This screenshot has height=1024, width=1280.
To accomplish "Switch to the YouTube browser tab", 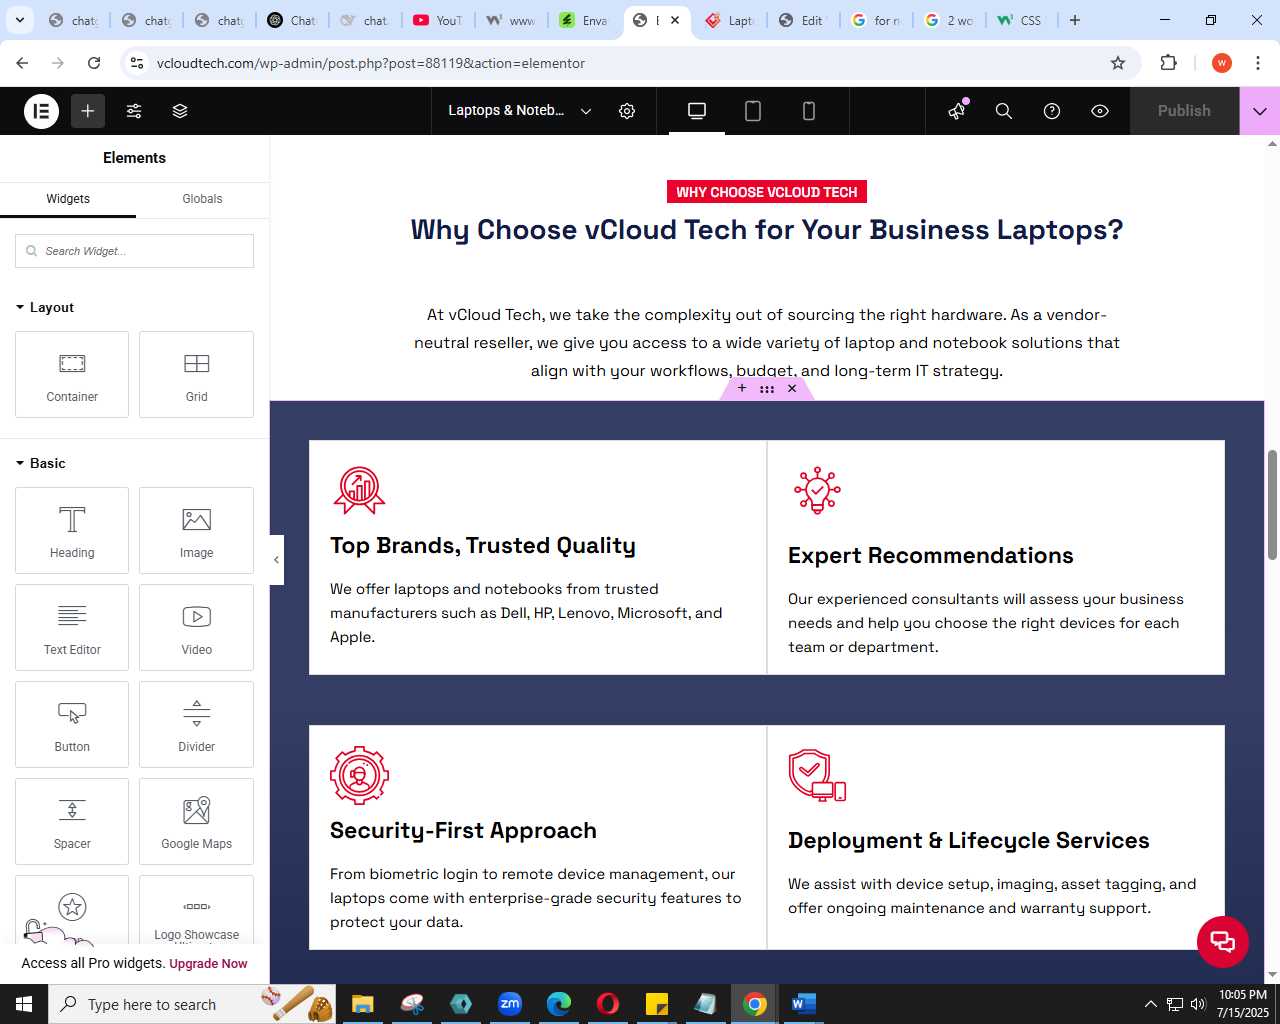I will click(437, 20).
